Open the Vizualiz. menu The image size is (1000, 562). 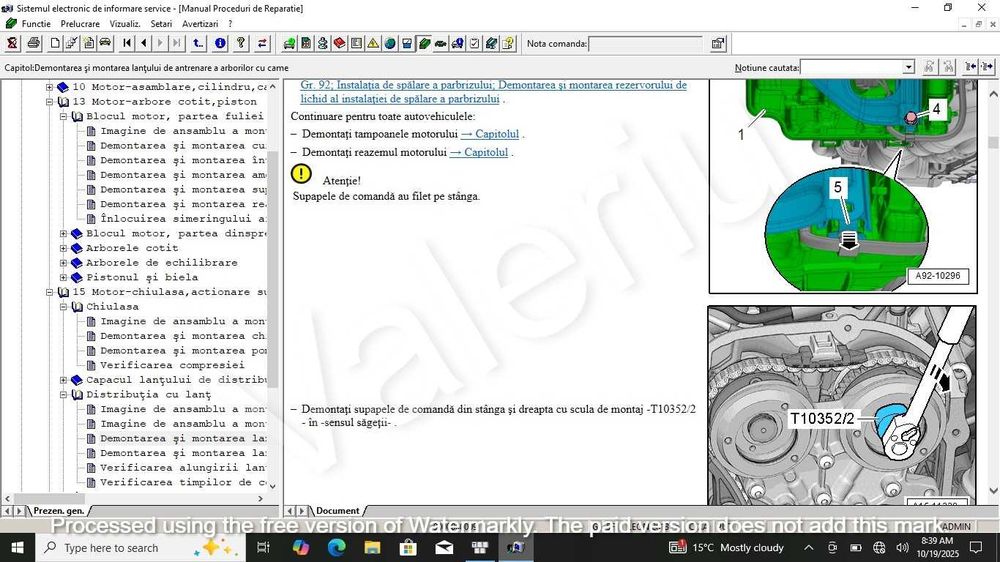coord(124,24)
